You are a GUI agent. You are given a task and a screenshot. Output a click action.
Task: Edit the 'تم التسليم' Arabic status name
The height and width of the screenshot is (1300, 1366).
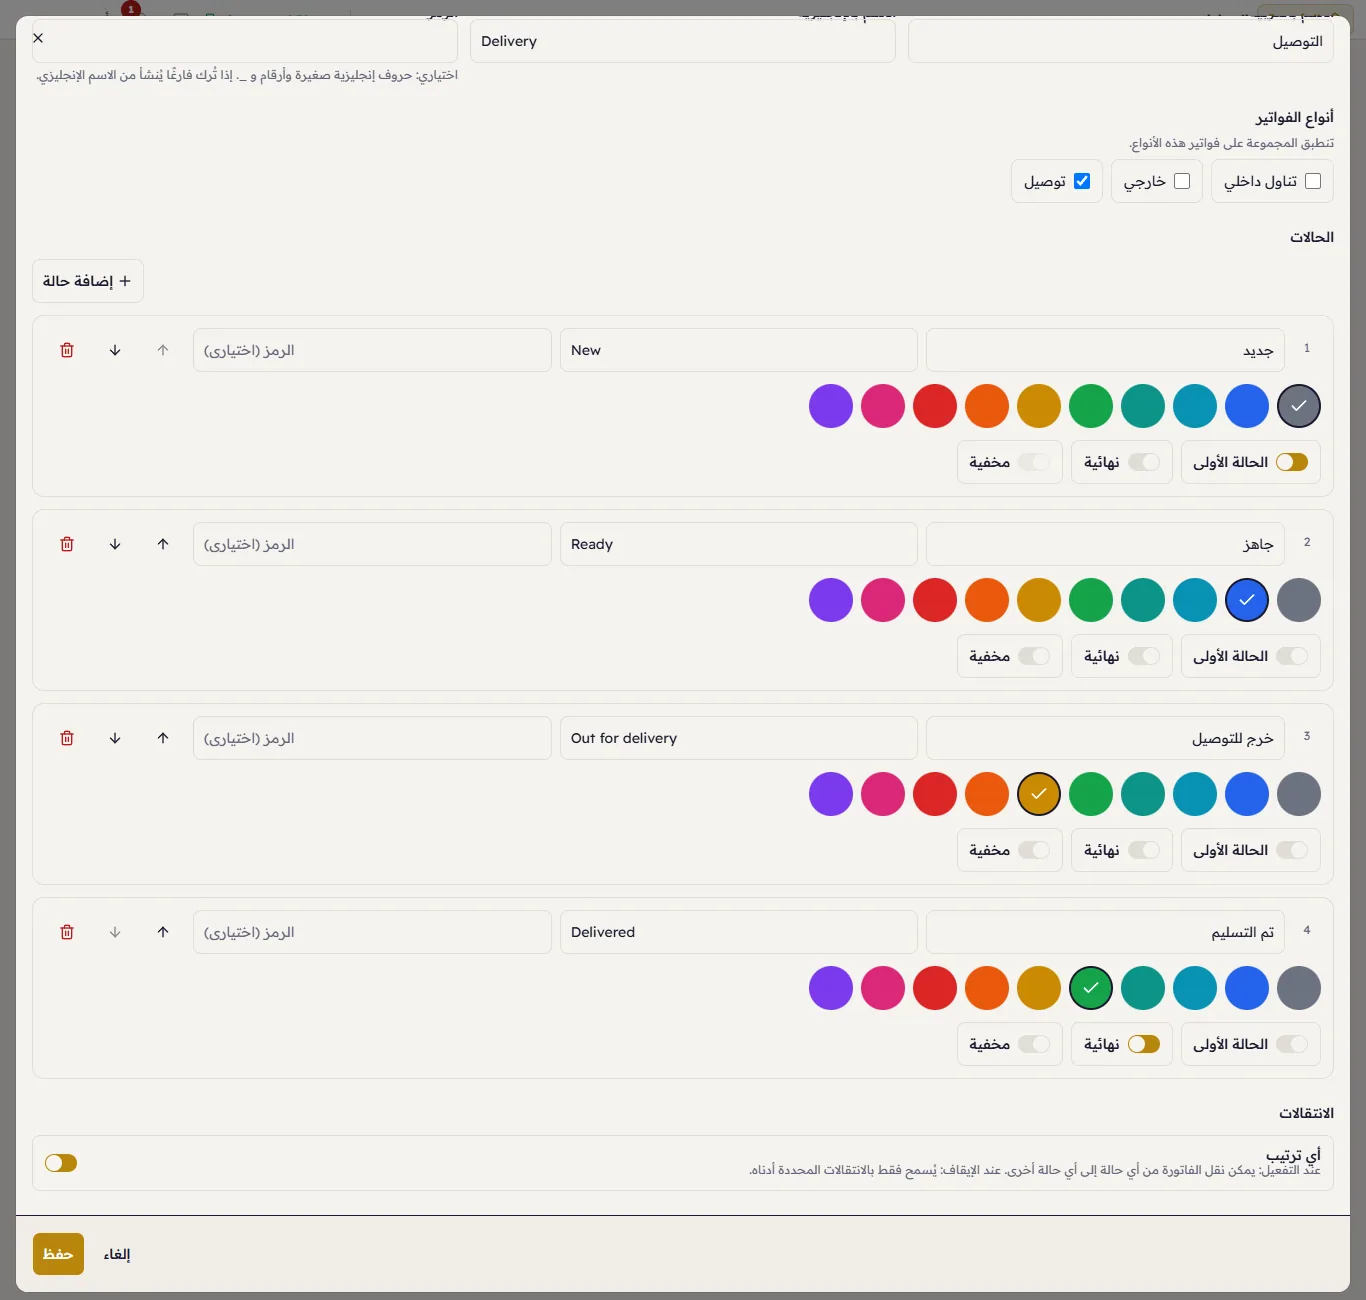point(1105,932)
